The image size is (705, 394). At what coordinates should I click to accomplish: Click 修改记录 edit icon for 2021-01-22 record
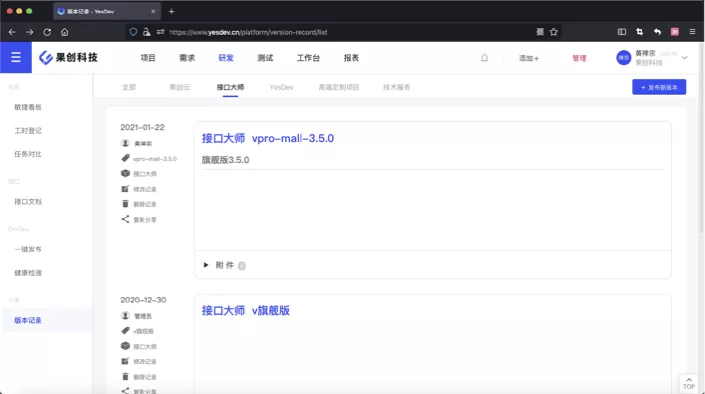[125, 189]
